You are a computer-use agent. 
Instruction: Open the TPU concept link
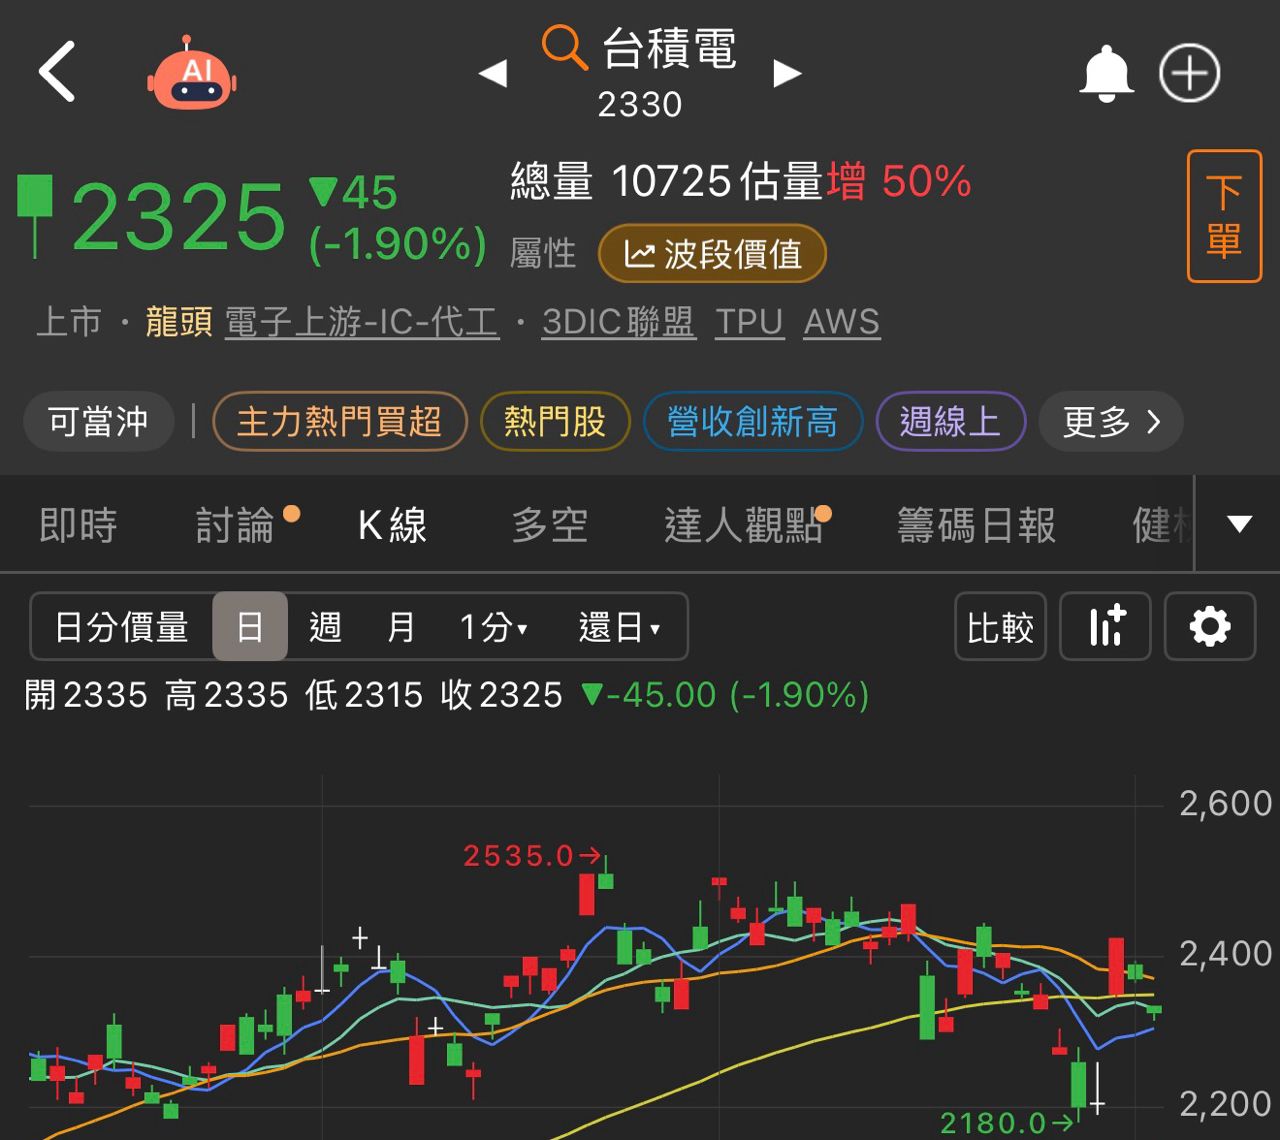[x=749, y=322]
